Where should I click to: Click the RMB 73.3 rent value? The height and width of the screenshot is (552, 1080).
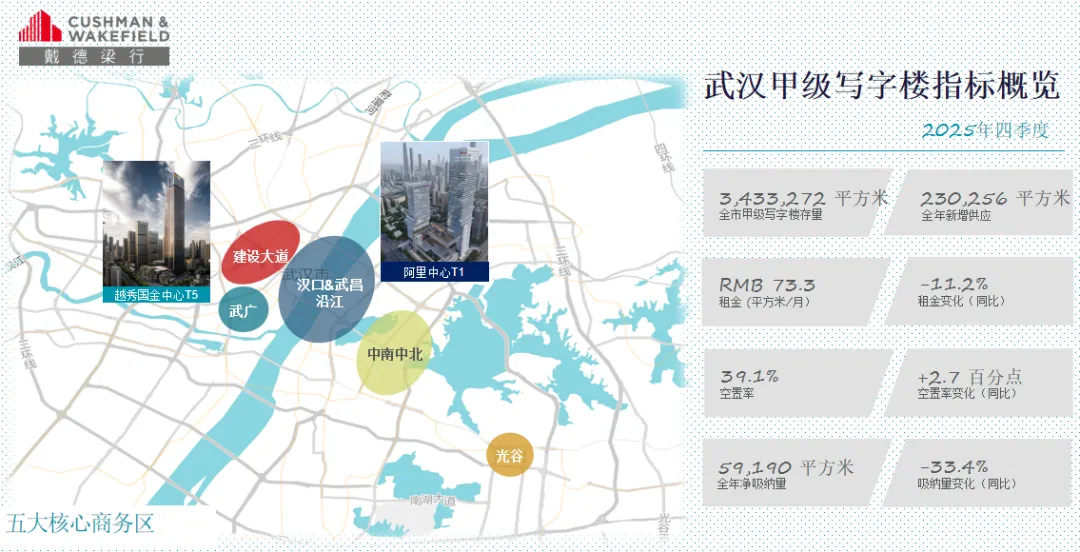pos(768,285)
